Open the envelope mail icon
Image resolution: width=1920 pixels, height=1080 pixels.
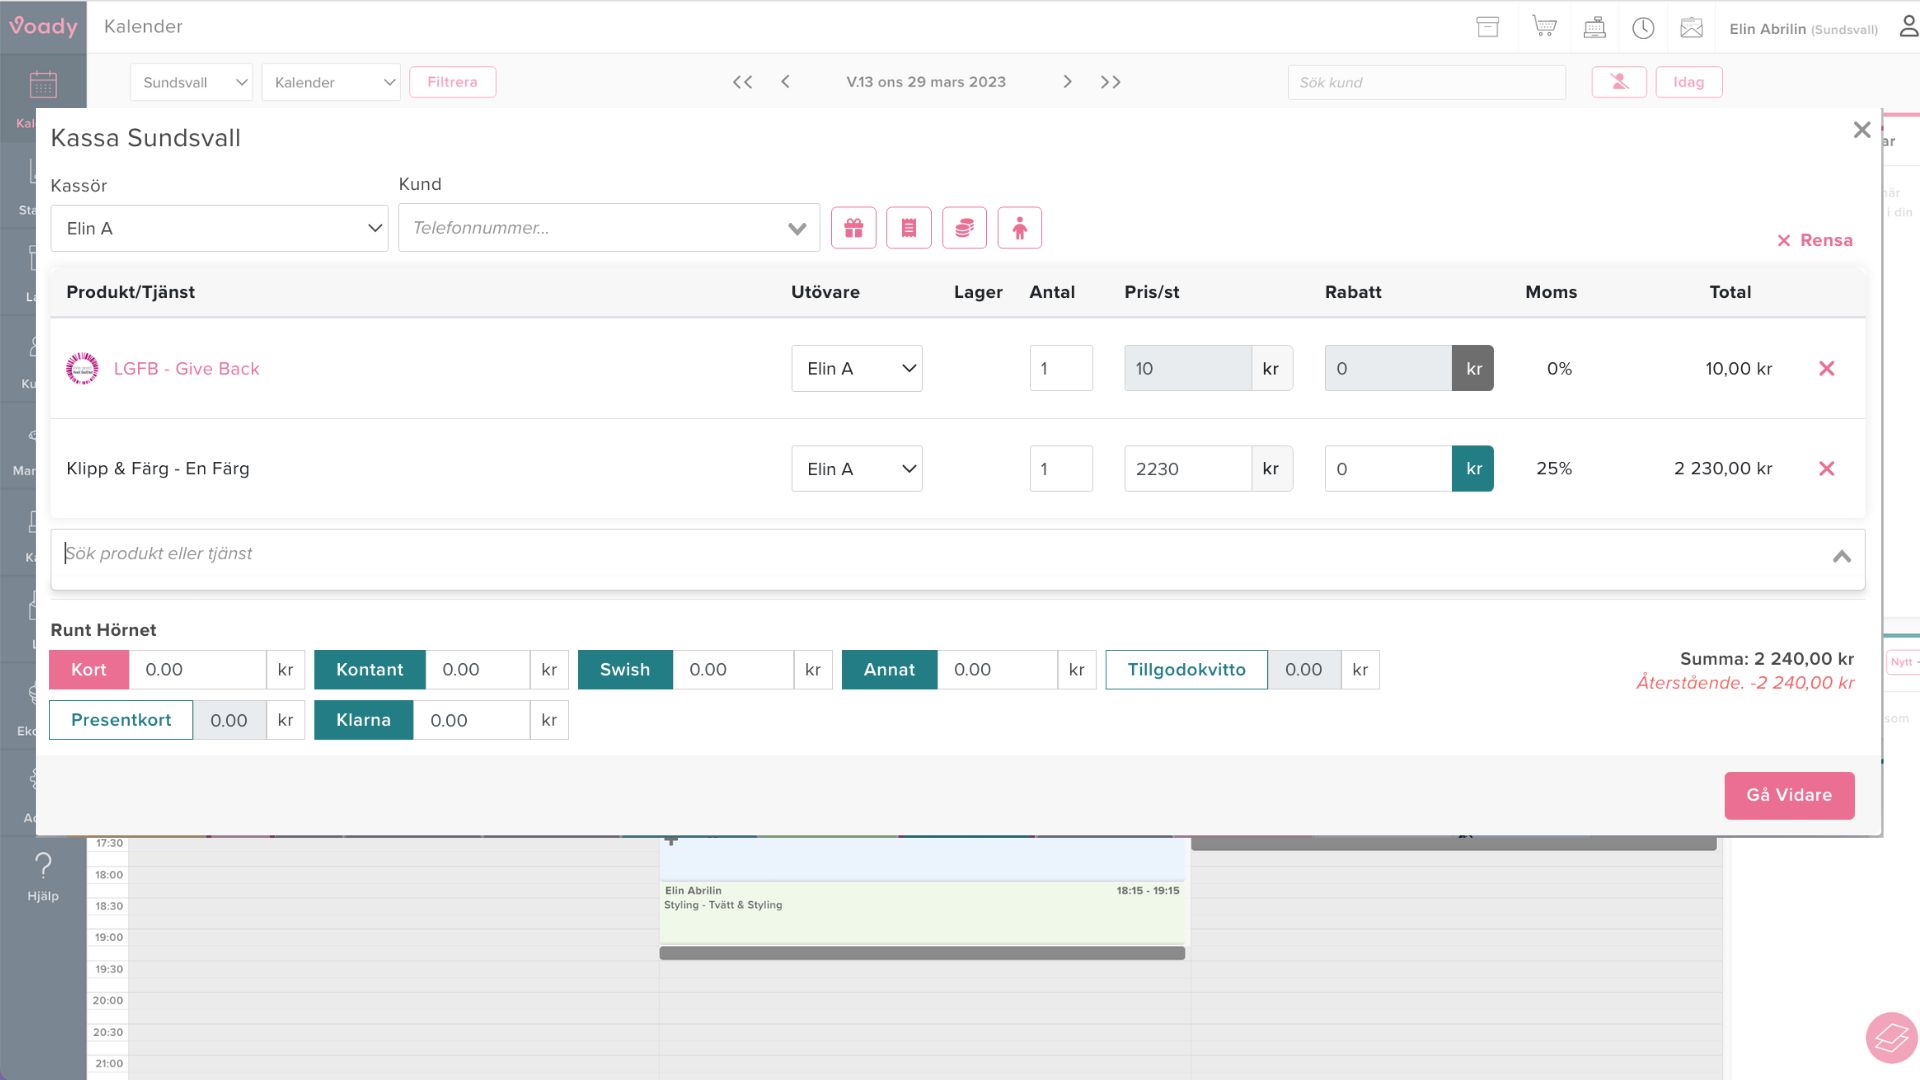coord(1691,27)
